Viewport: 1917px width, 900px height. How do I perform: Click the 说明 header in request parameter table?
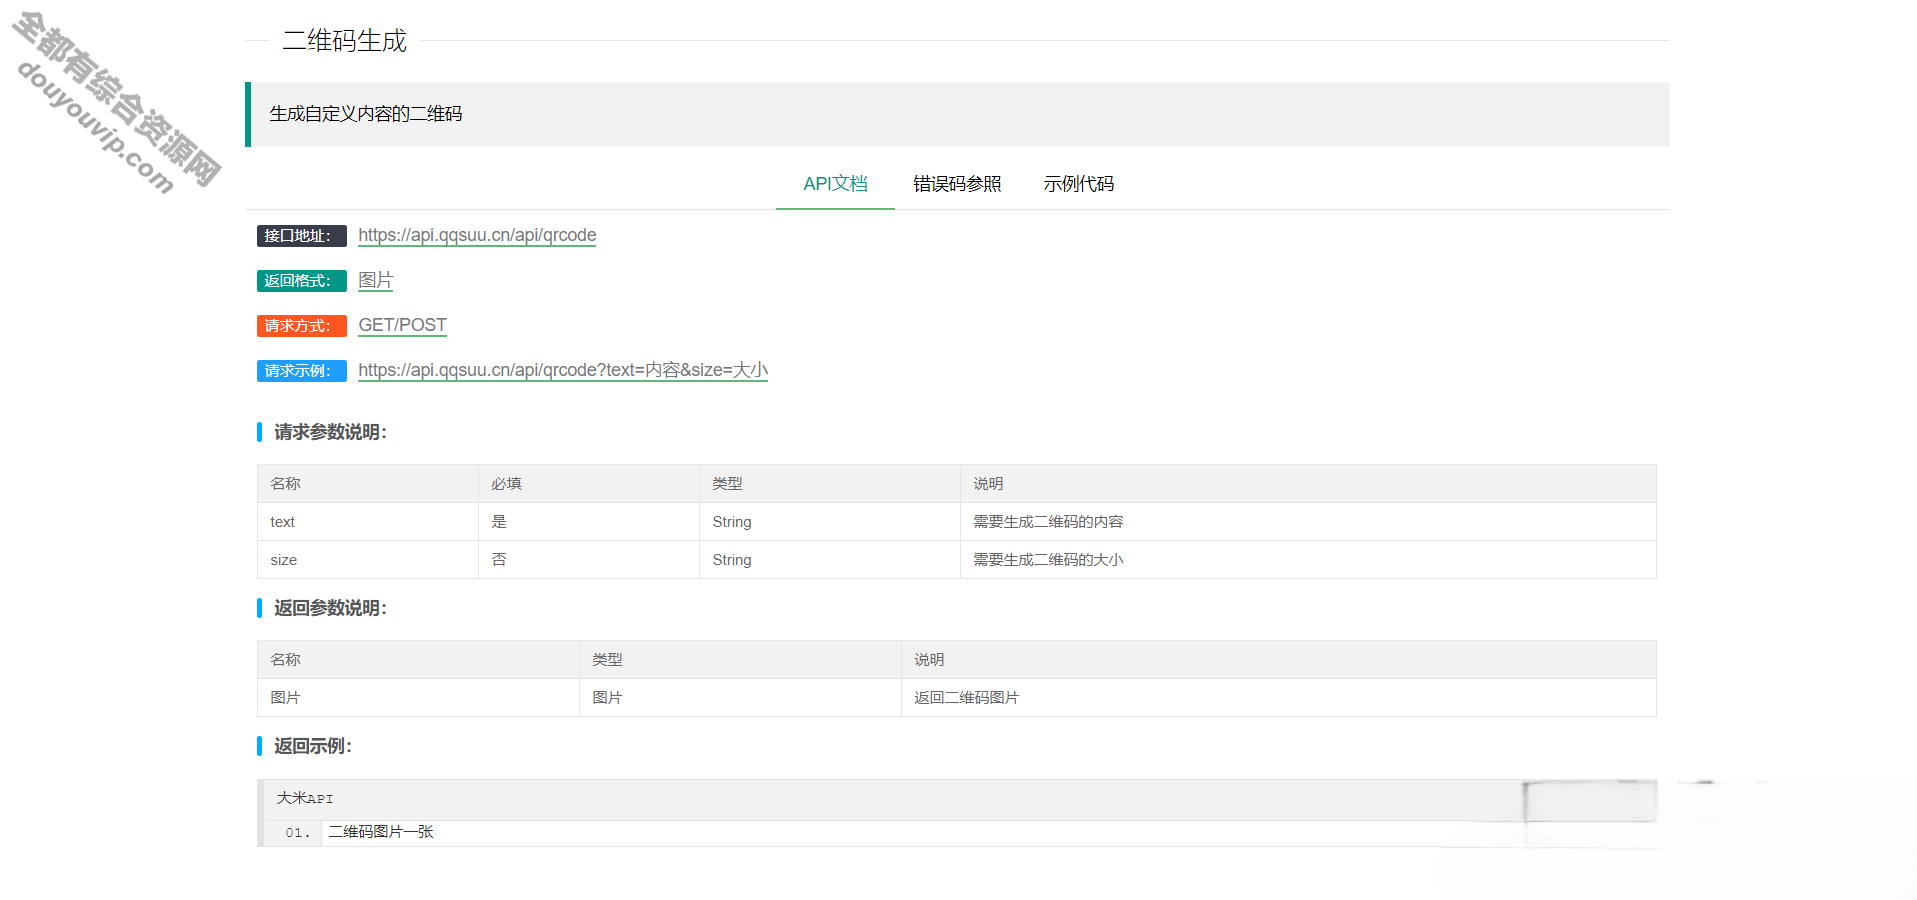[x=1308, y=484]
